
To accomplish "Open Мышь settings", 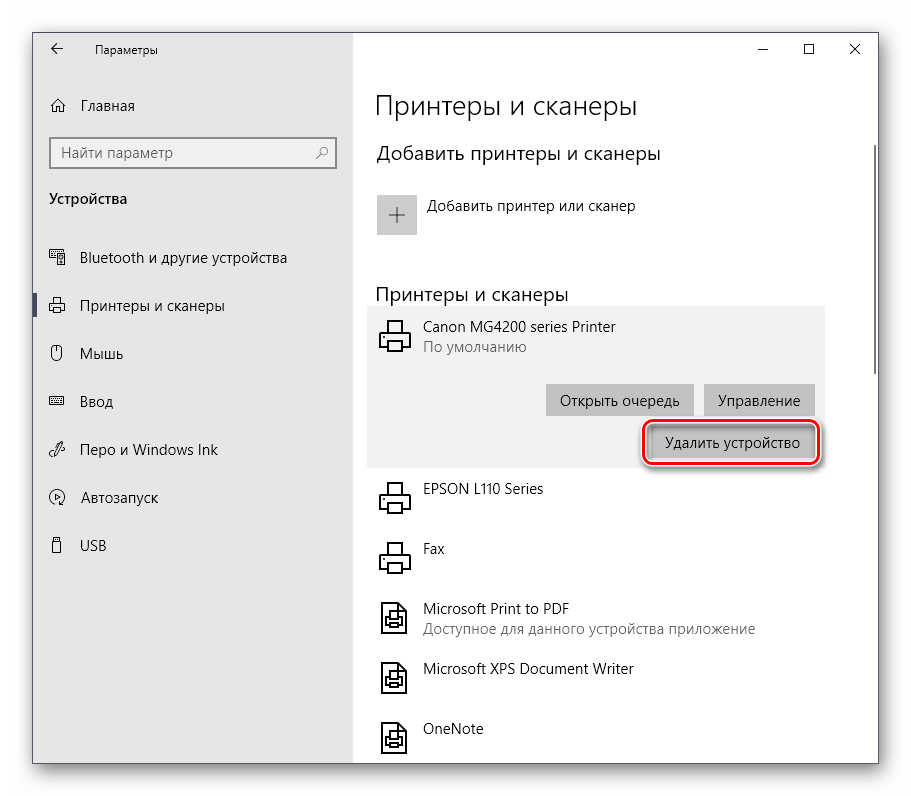I will tap(101, 354).
